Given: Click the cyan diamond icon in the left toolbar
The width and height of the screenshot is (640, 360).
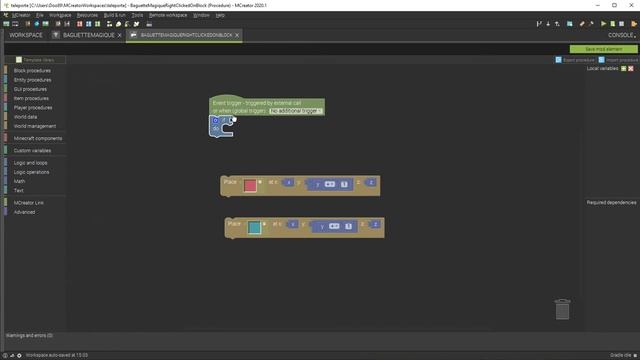Looking at the screenshot, I should click(x=36, y=24).
